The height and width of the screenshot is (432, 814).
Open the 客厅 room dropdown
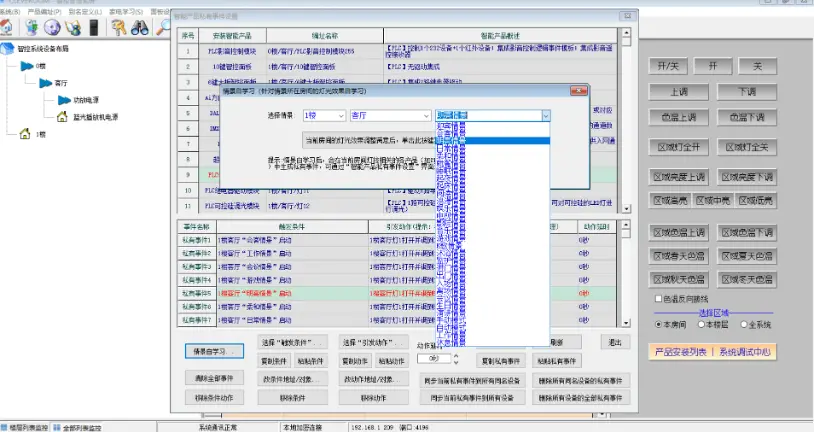tap(427, 116)
